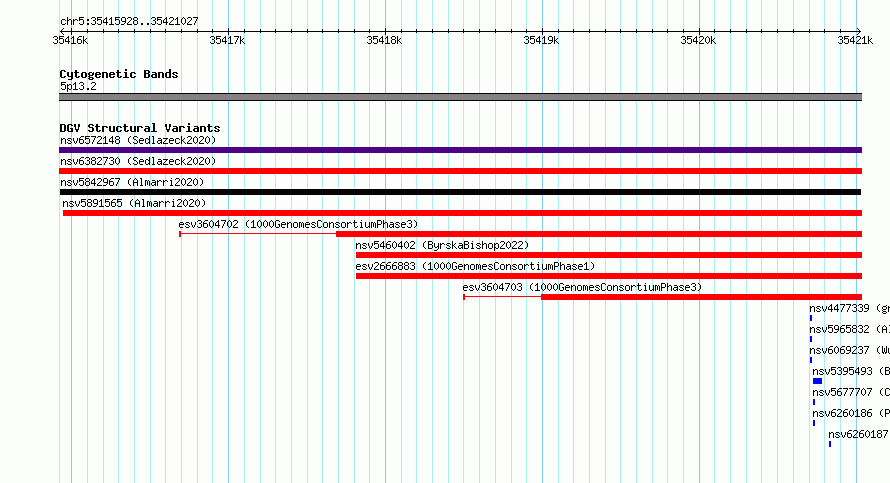This screenshot has width=890, height=483.
Task: Select the nsv6382730 Sedlazeck2020 red bar
Action: [460, 171]
